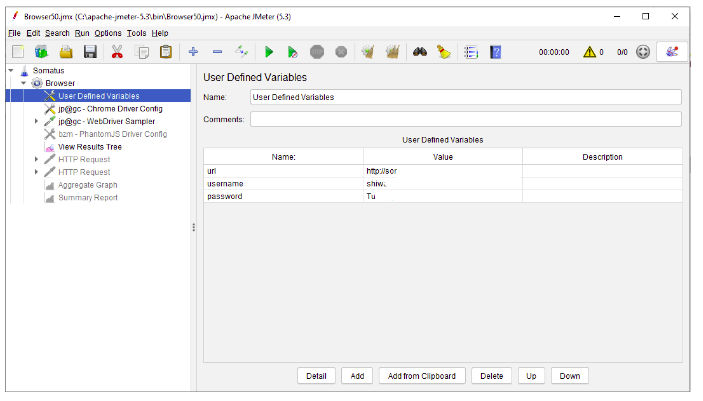Expand the WebDriver Sampler node

(x=36, y=121)
